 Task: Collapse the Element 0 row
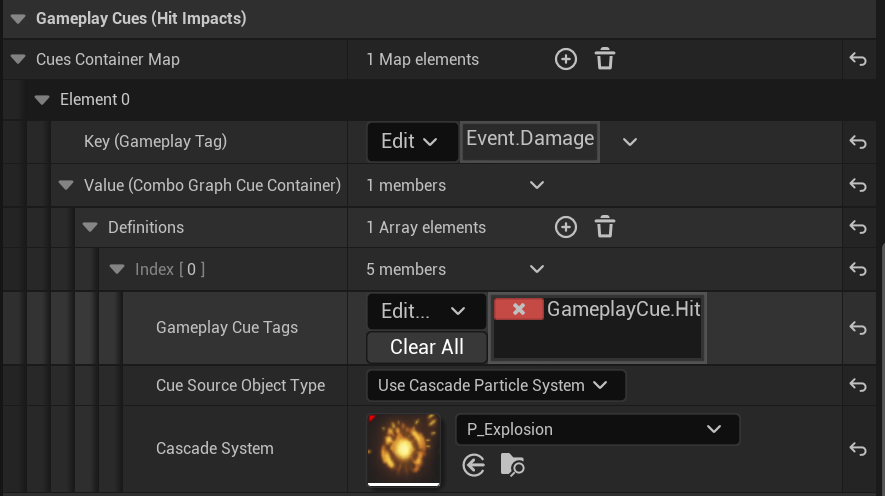point(42,100)
